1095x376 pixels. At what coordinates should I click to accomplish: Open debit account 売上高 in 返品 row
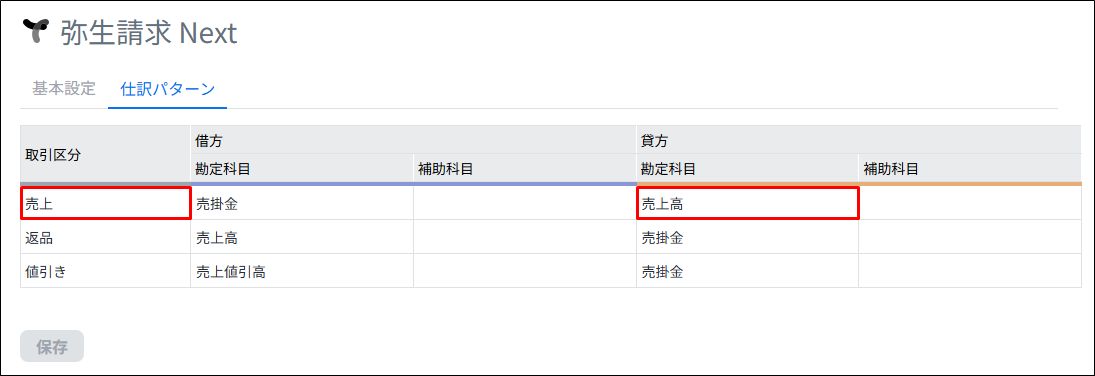[302, 237]
